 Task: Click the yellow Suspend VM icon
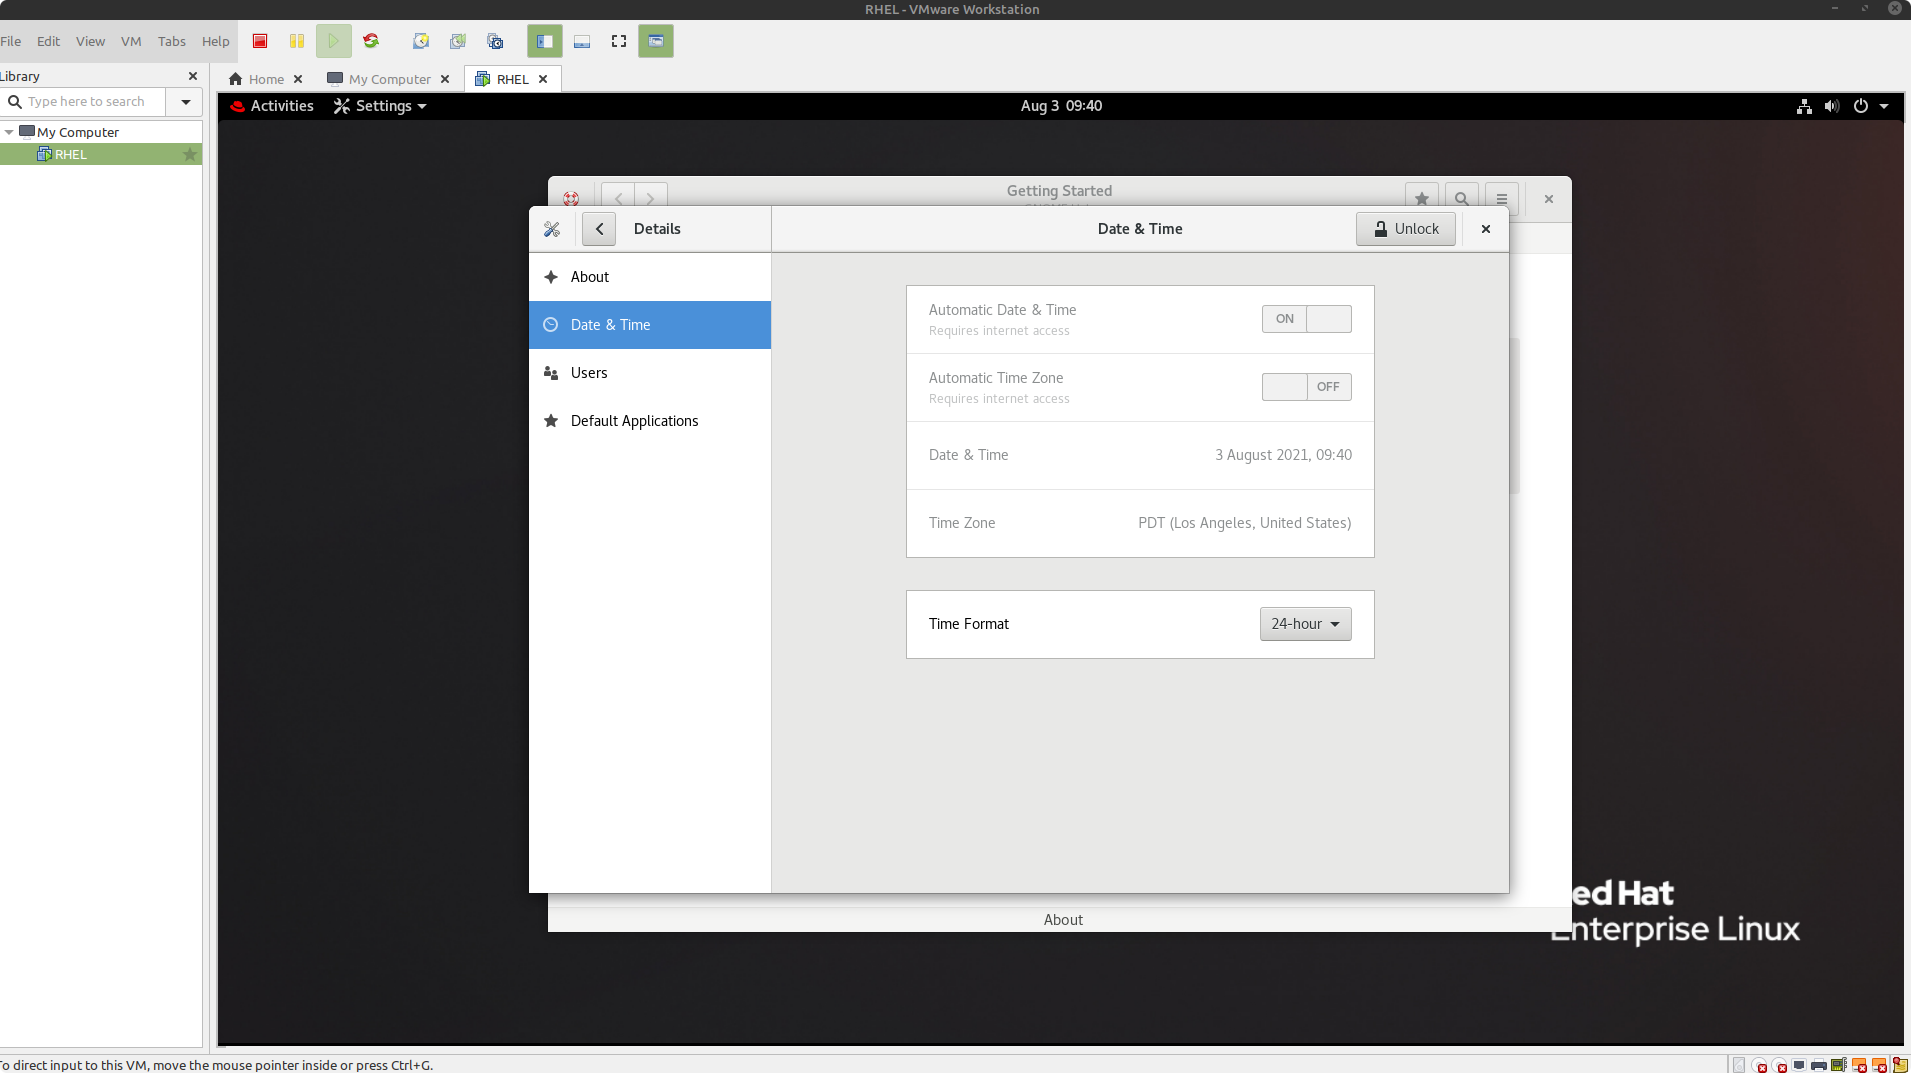click(297, 41)
